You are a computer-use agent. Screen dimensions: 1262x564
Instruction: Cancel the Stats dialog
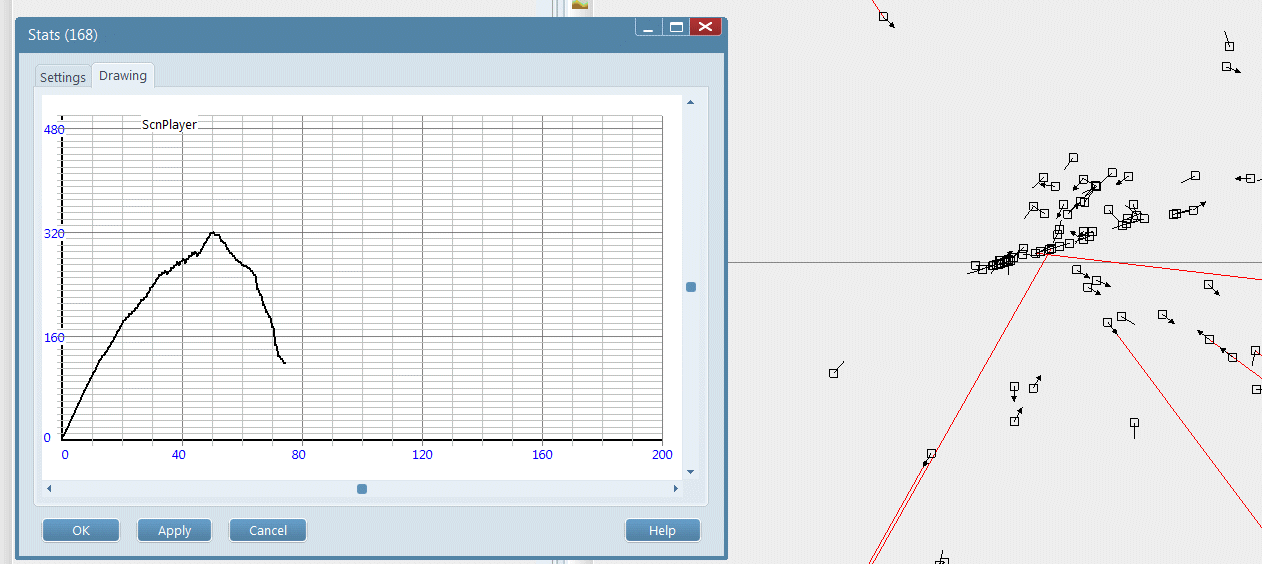coord(267,530)
